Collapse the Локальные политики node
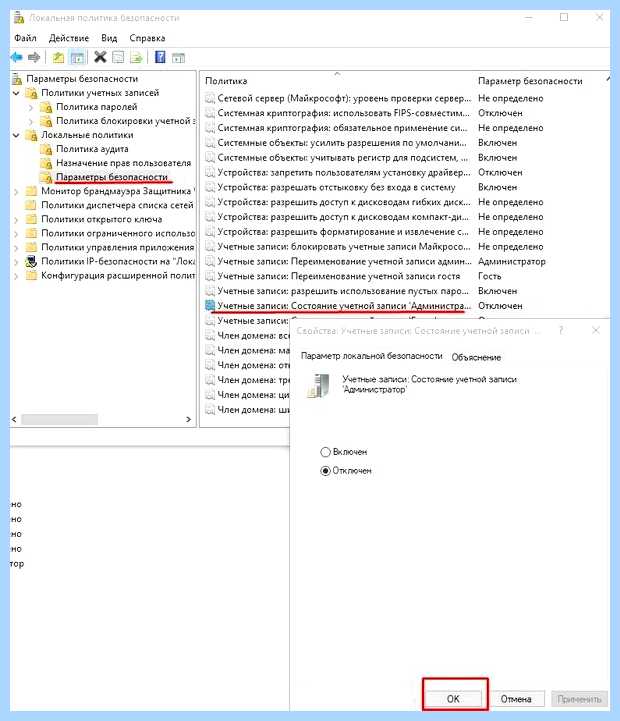 (17, 136)
